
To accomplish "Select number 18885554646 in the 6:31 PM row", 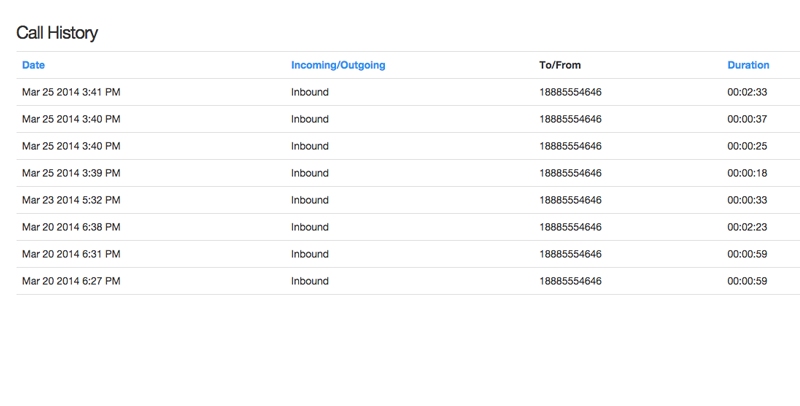I will point(570,255).
